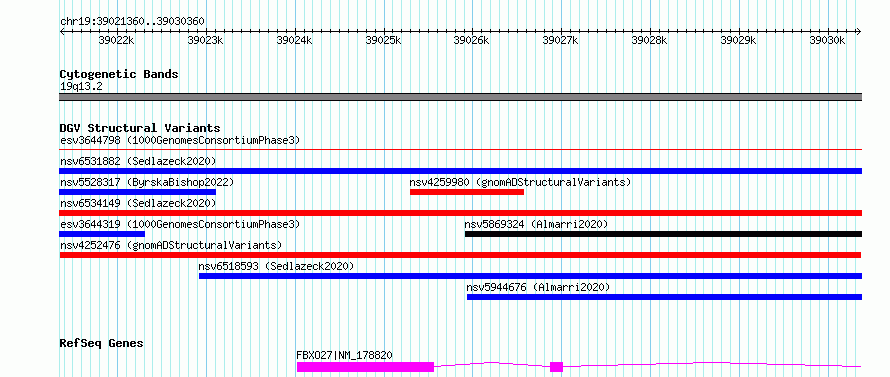Screen dimensions: 890x377
Task: Open the nsv5869324 (Almarri2020) label
Action: click(x=536, y=224)
